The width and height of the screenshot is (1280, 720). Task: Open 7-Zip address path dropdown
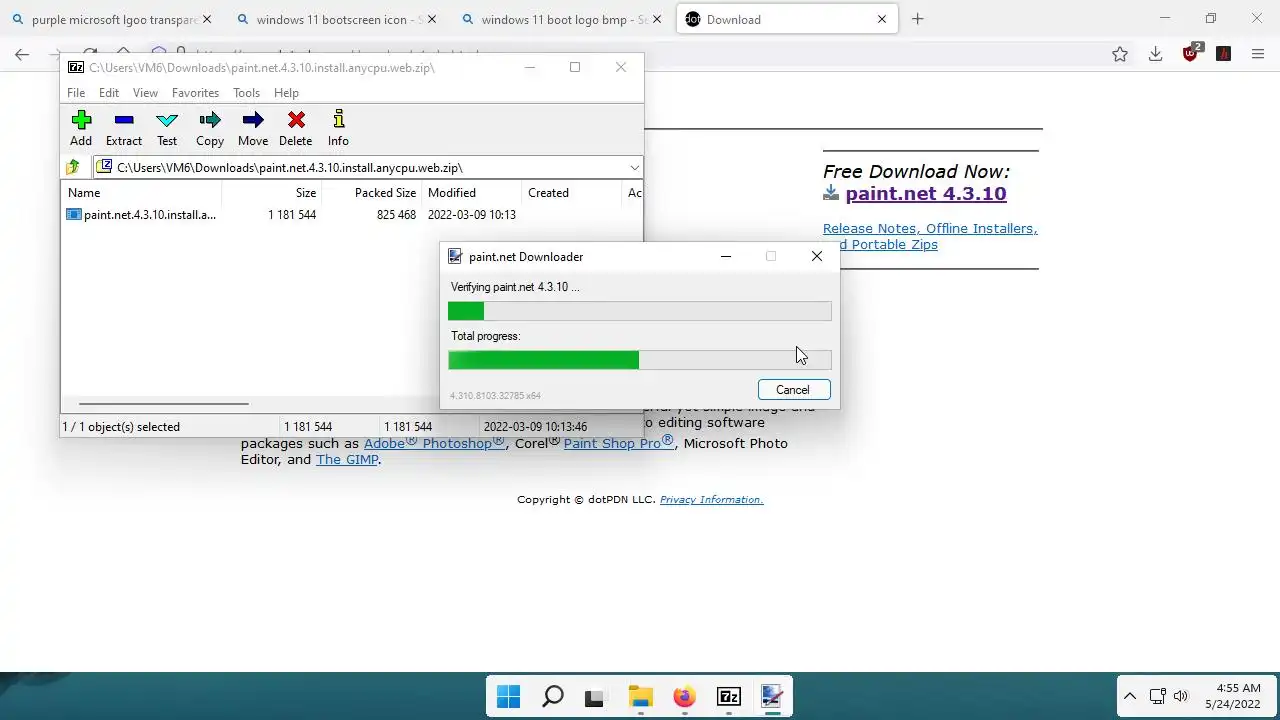(634, 167)
